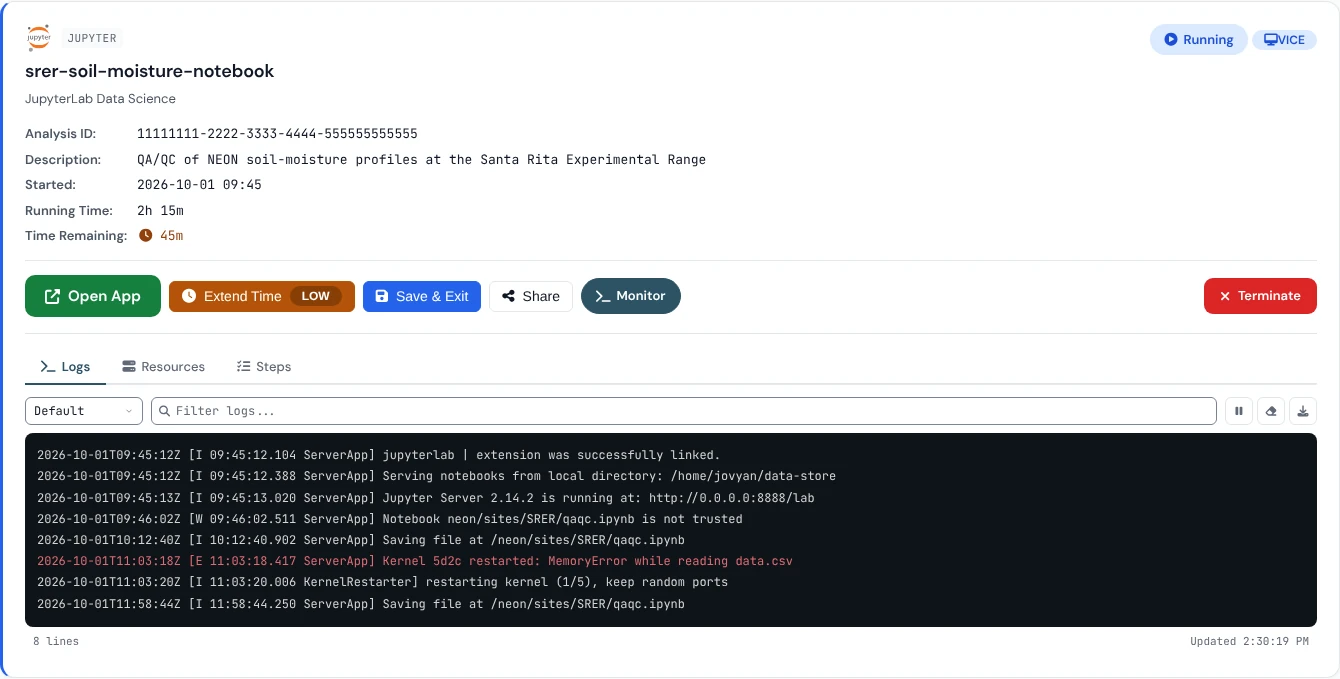This screenshot has width=1340, height=679.
Task: Click the LOW badge on Extend Time
Action: click(315, 296)
